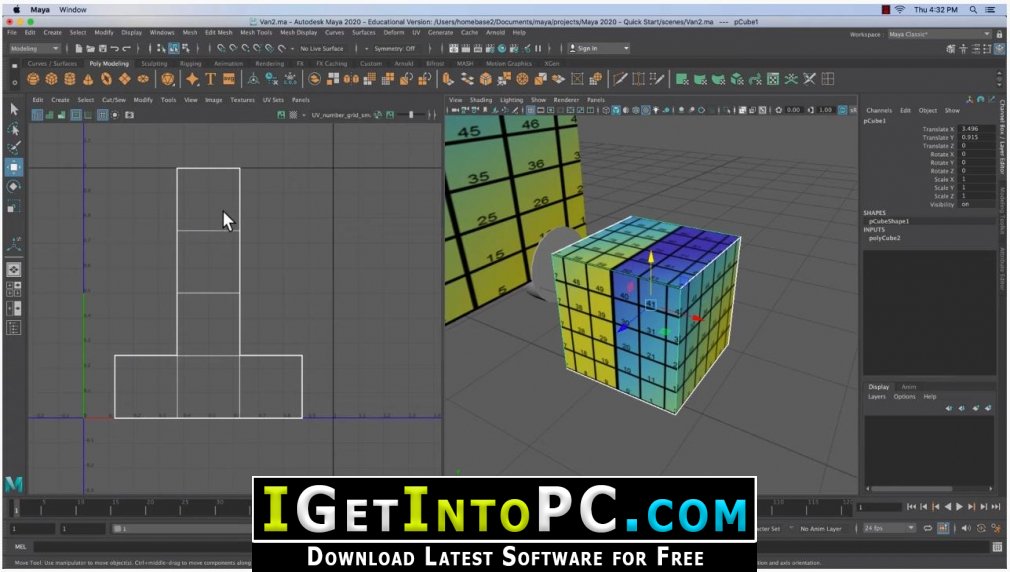Select the Lasso tool in the toolbox
The width and height of the screenshot is (1010, 572).
(x=14, y=129)
